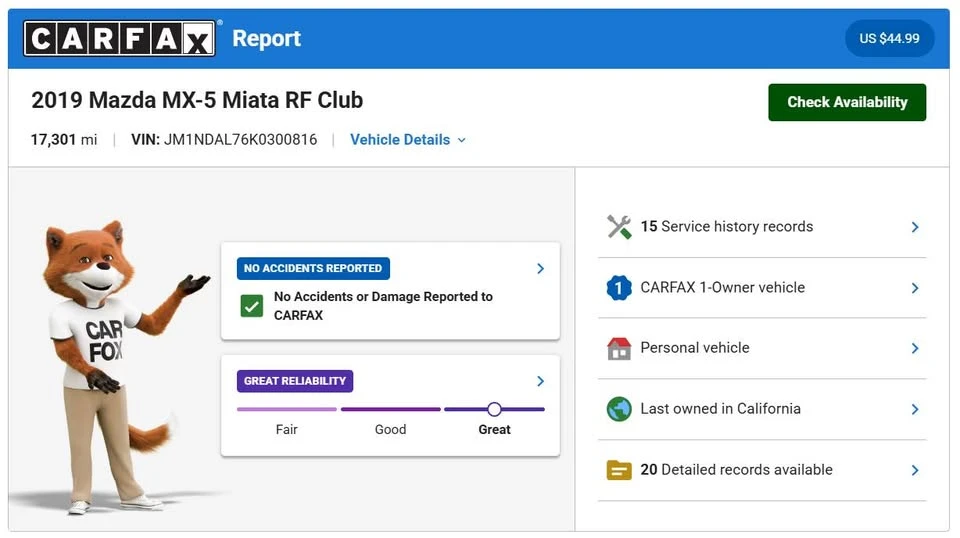The height and width of the screenshot is (538, 960).
Task: Click Last owned in California text
Action: (x=721, y=408)
